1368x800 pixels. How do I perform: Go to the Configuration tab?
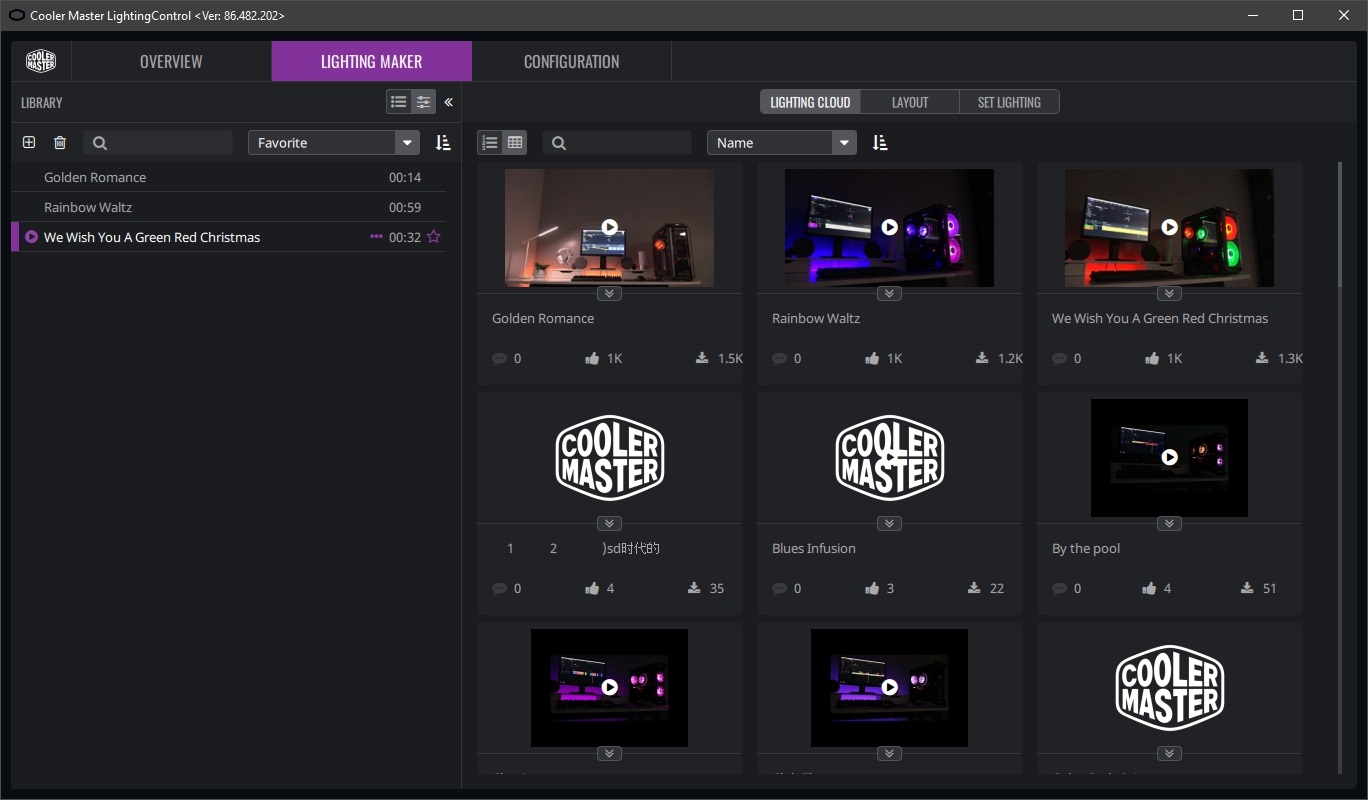pos(571,61)
